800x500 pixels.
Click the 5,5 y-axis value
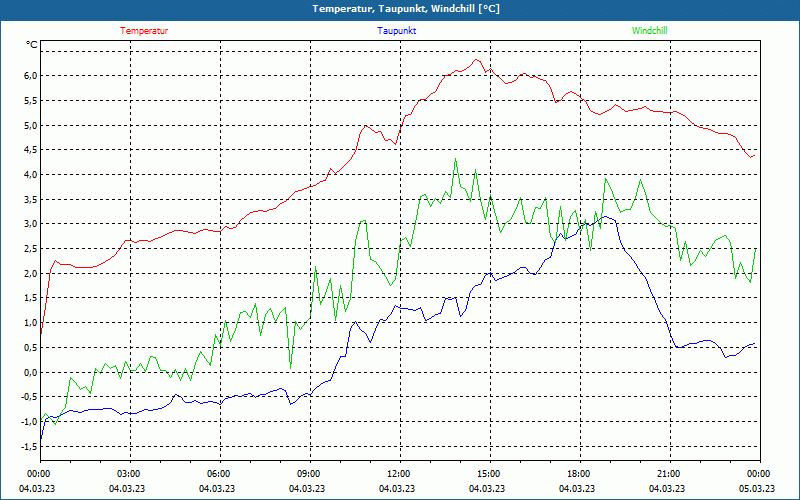pyautogui.click(x=31, y=101)
